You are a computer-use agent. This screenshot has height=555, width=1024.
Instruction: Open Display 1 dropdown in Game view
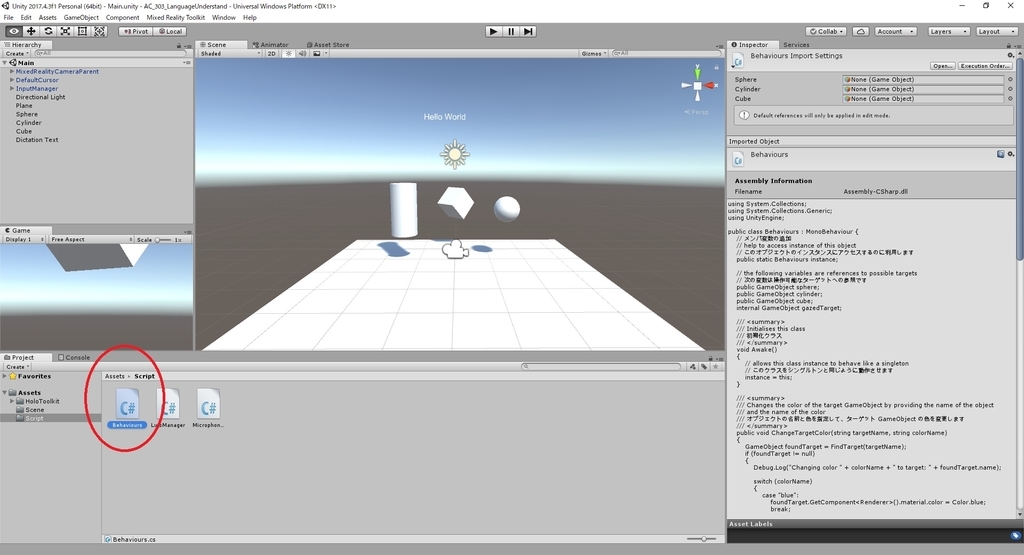point(24,240)
